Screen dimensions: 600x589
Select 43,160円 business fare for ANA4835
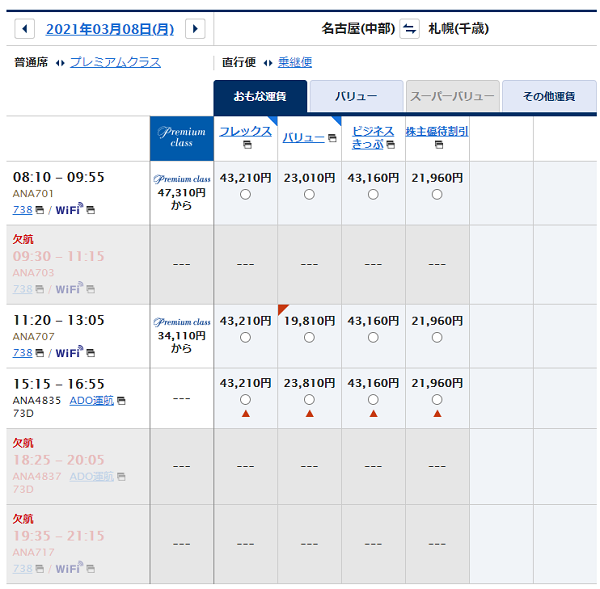click(373, 400)
